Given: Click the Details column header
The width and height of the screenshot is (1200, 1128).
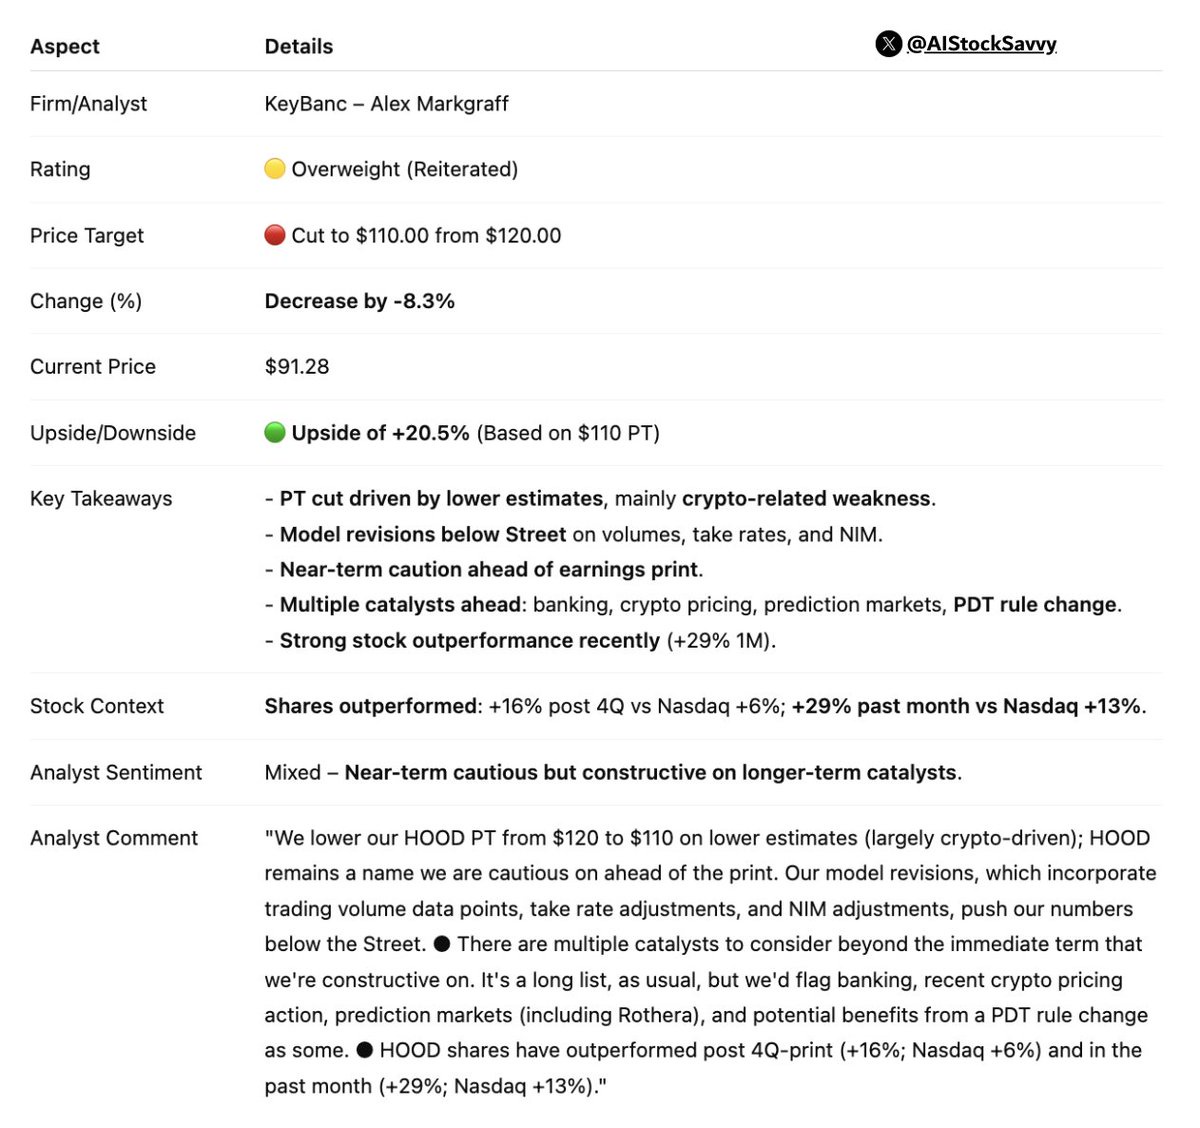Looking at the screenshot, I should point(299,46).
